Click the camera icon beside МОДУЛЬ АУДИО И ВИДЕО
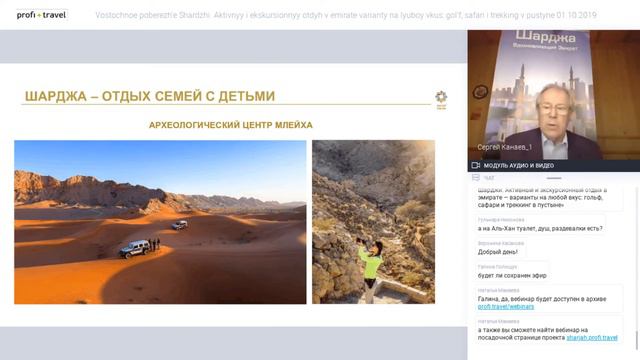 tap(476, 165)
